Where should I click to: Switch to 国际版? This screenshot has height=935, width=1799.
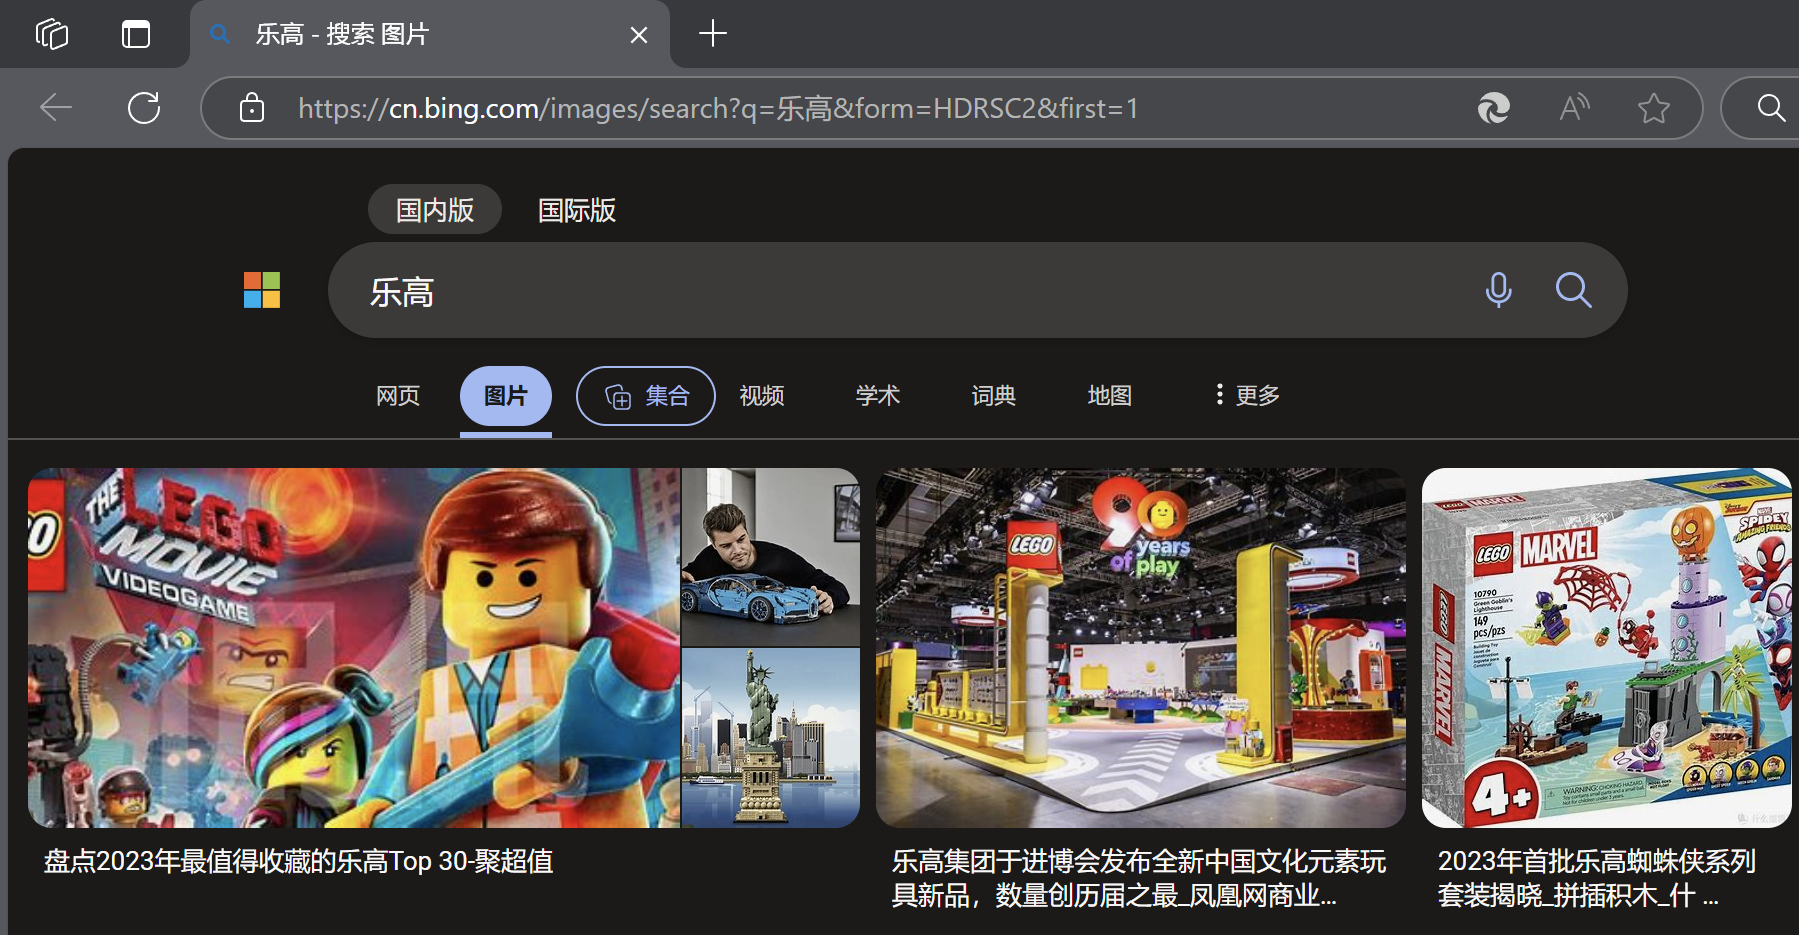point(577,210)
